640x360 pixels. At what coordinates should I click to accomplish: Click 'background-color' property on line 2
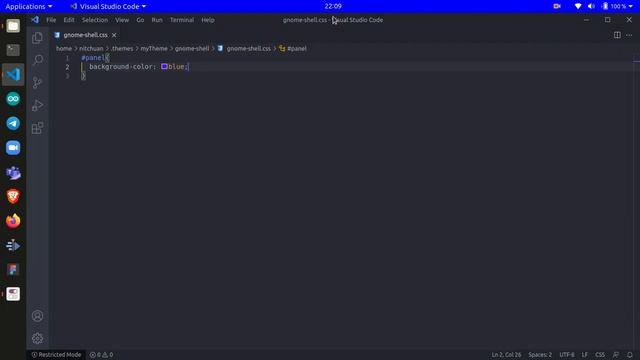pyautogui.click(x=120, y=67)
